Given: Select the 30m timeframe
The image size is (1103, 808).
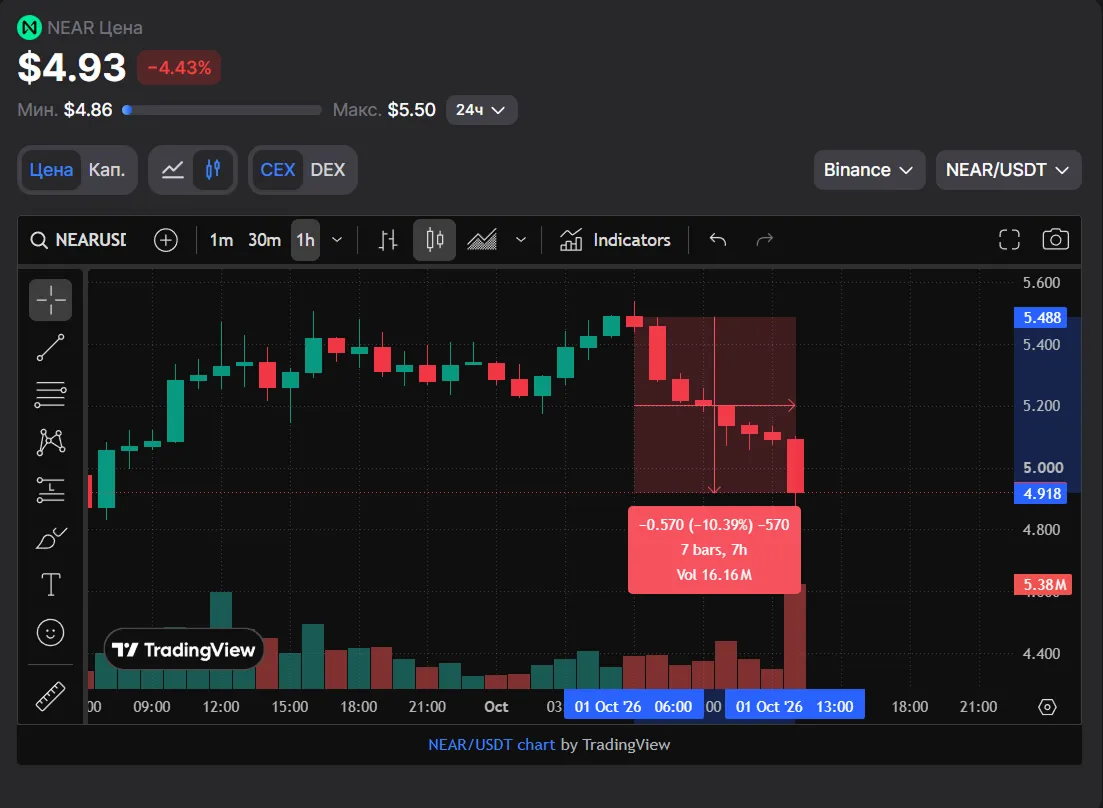Looking at the screenshot, I should (264, 241).
